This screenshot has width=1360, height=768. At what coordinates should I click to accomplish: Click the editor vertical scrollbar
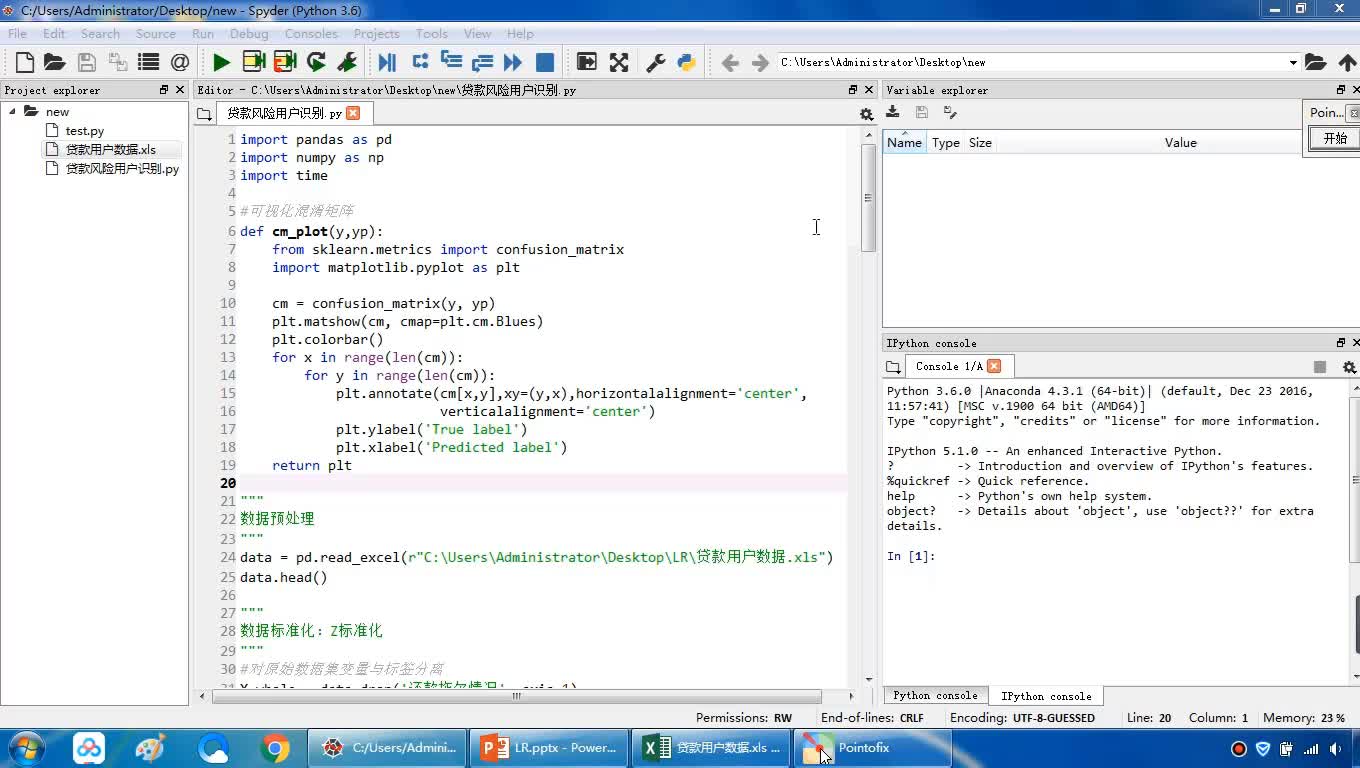868,200
